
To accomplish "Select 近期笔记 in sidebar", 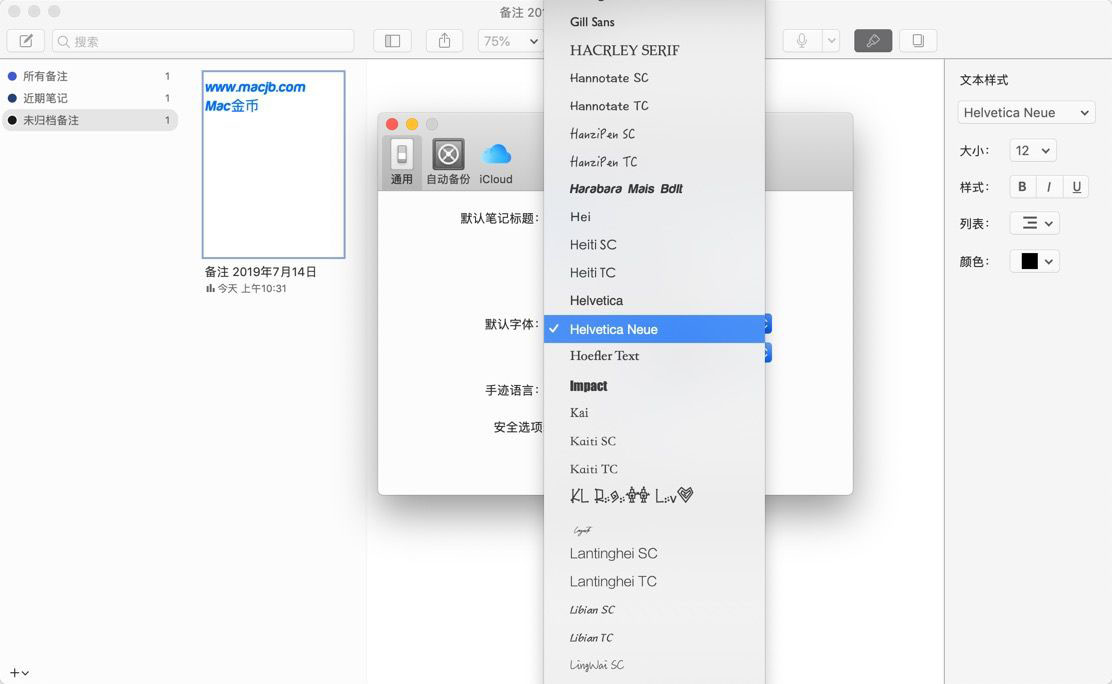I will 89,98.
